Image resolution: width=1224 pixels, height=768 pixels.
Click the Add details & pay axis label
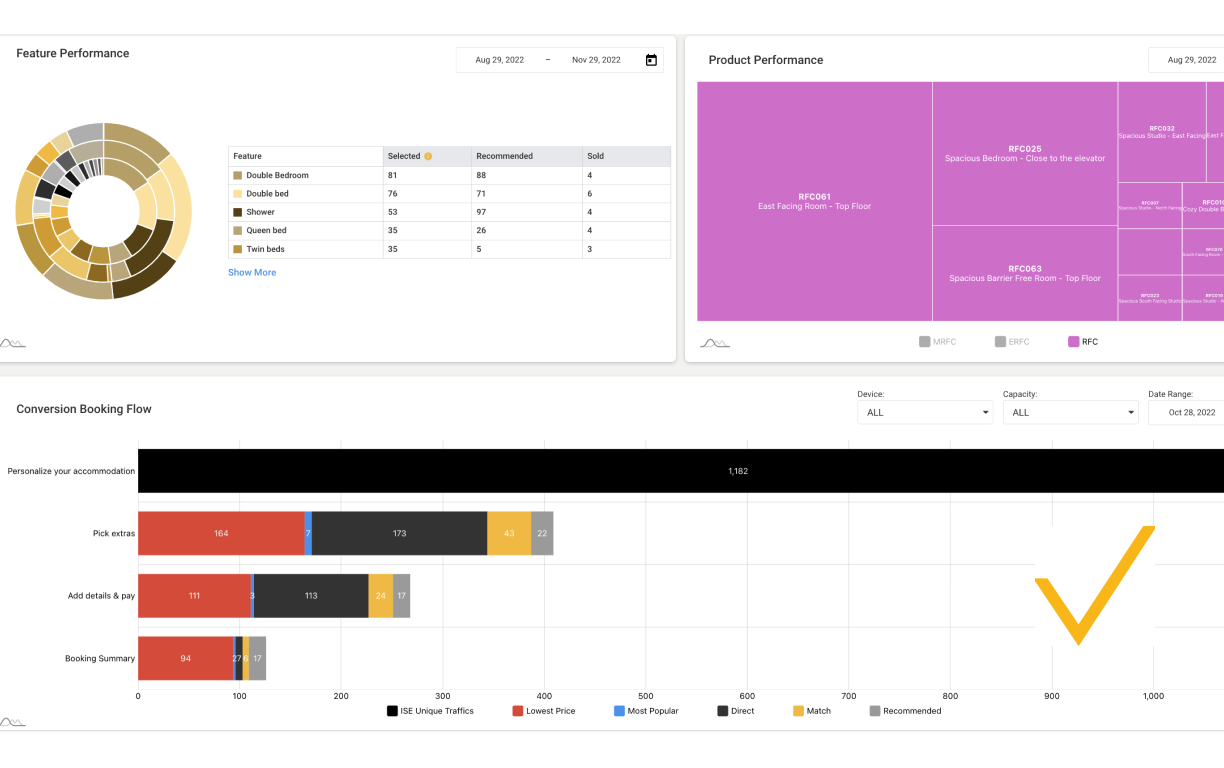coord(101,596)
